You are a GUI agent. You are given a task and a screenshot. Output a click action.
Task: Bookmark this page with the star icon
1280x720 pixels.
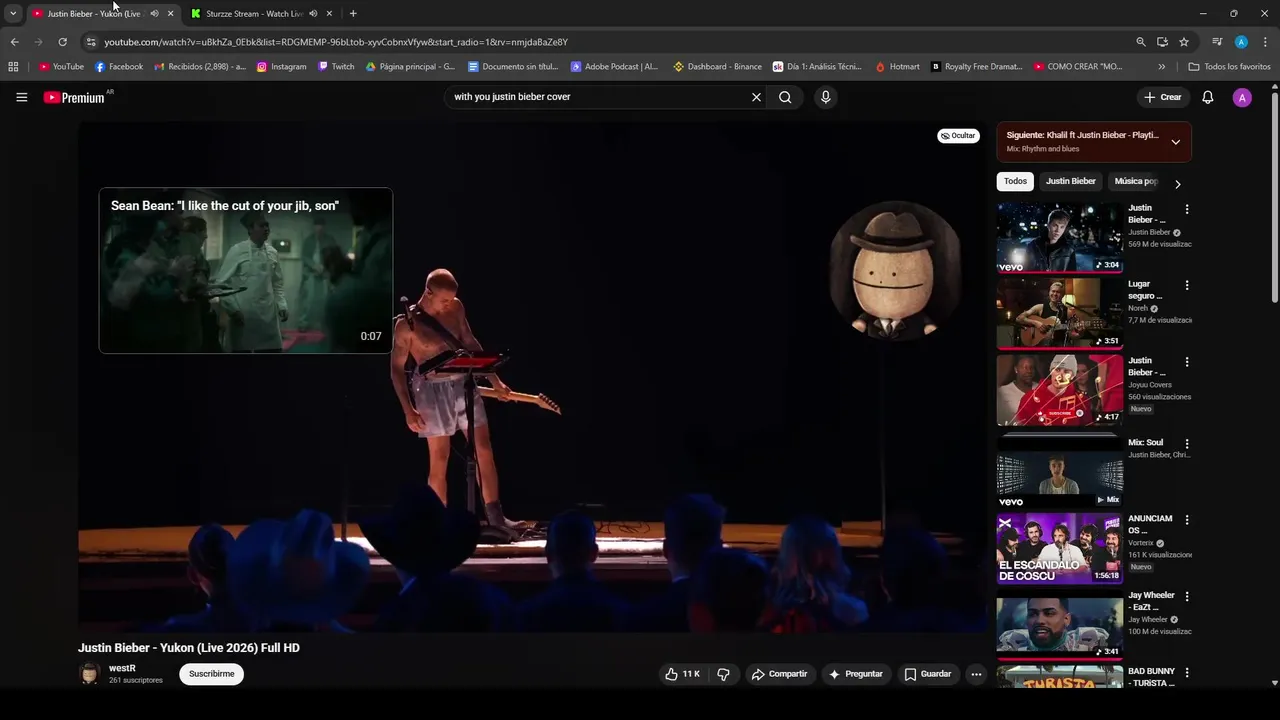coord(1184,42)
